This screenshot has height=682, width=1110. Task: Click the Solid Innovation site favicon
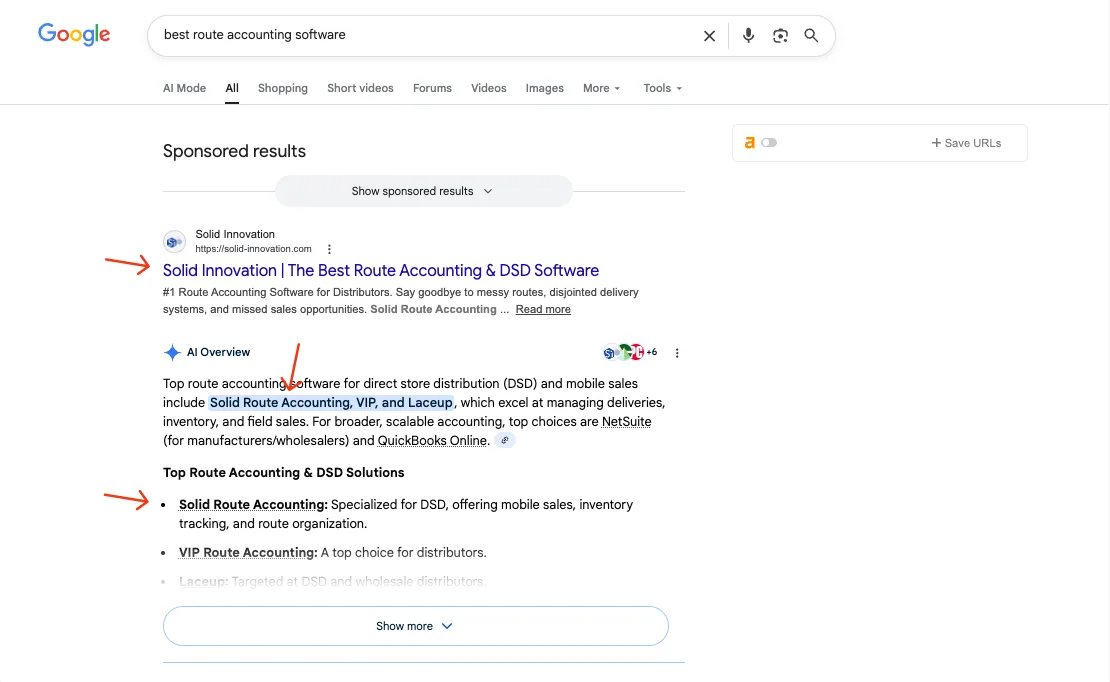click(174, 241)
